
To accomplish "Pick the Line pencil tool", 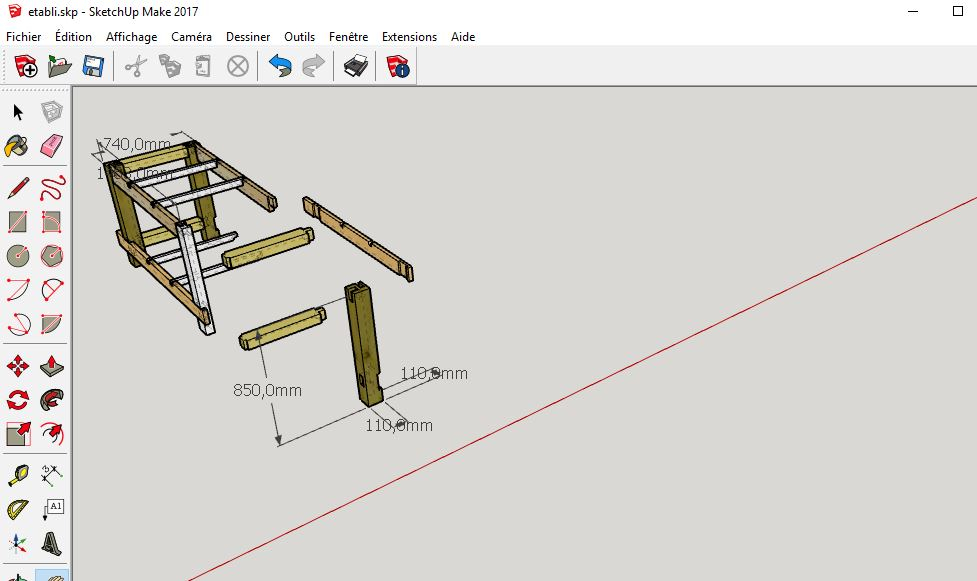I will click(18, 187).
